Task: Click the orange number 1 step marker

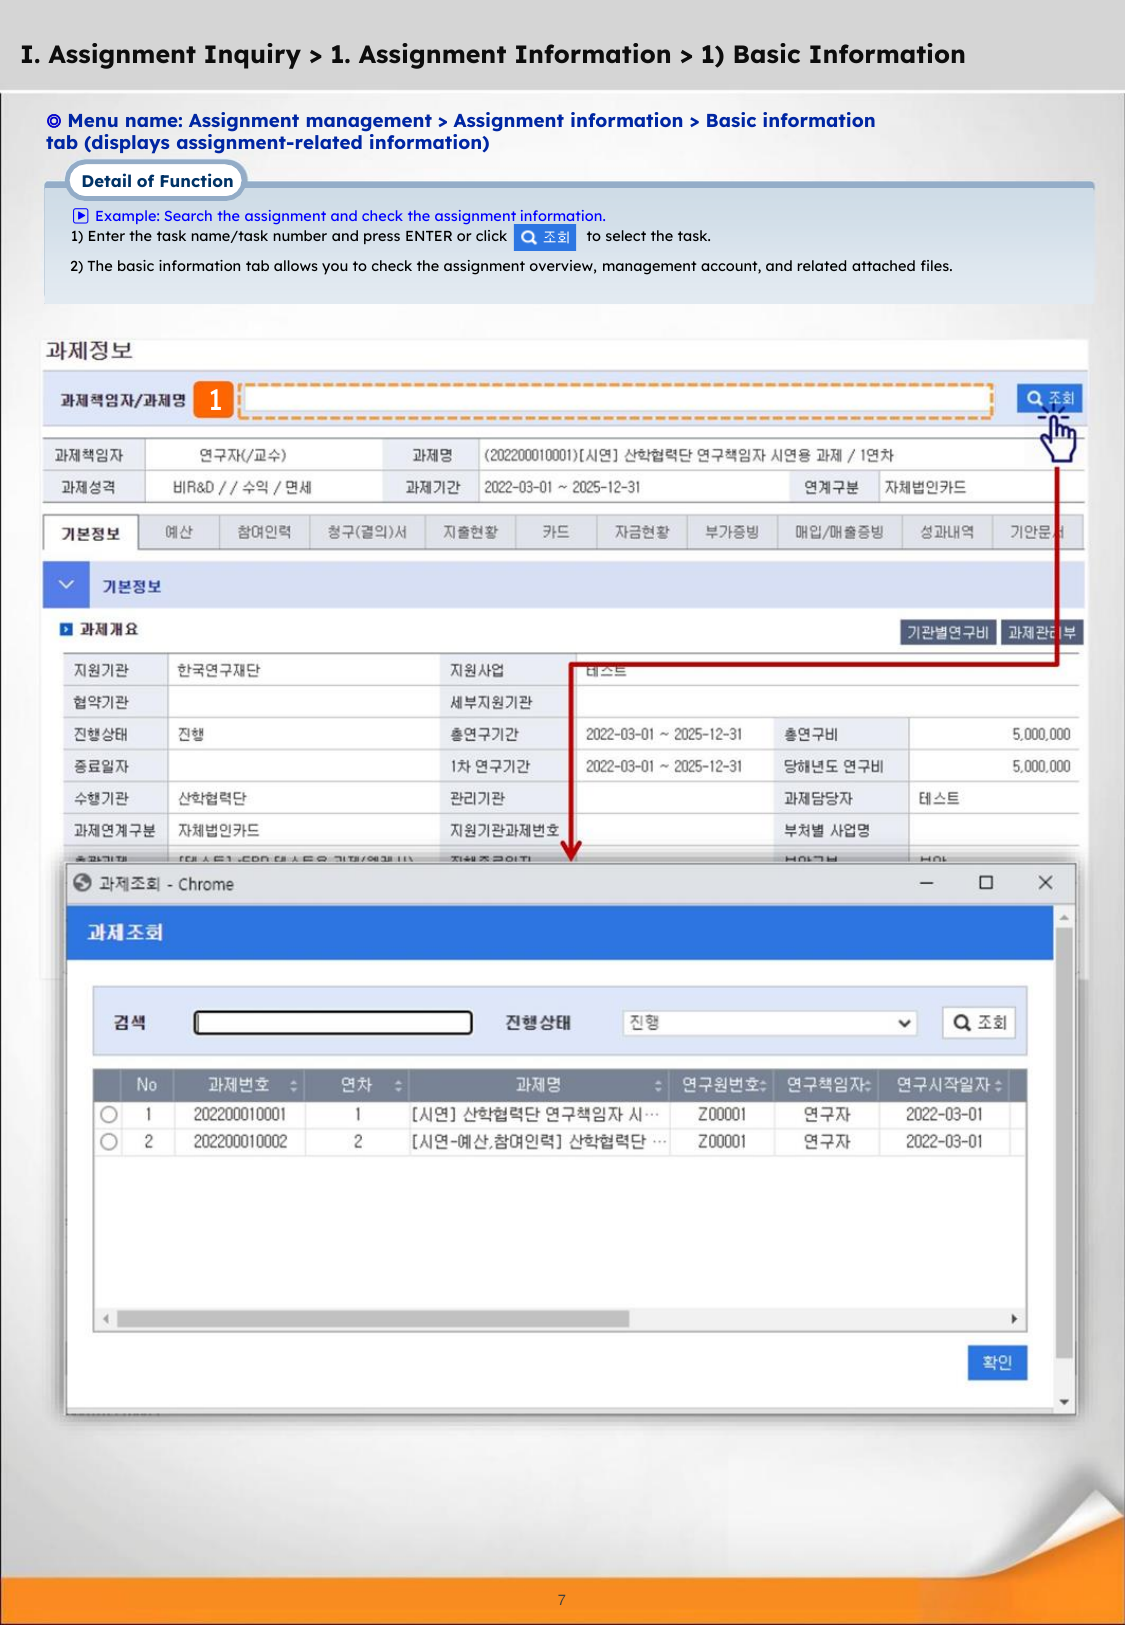Action: (x=214, y=400)
